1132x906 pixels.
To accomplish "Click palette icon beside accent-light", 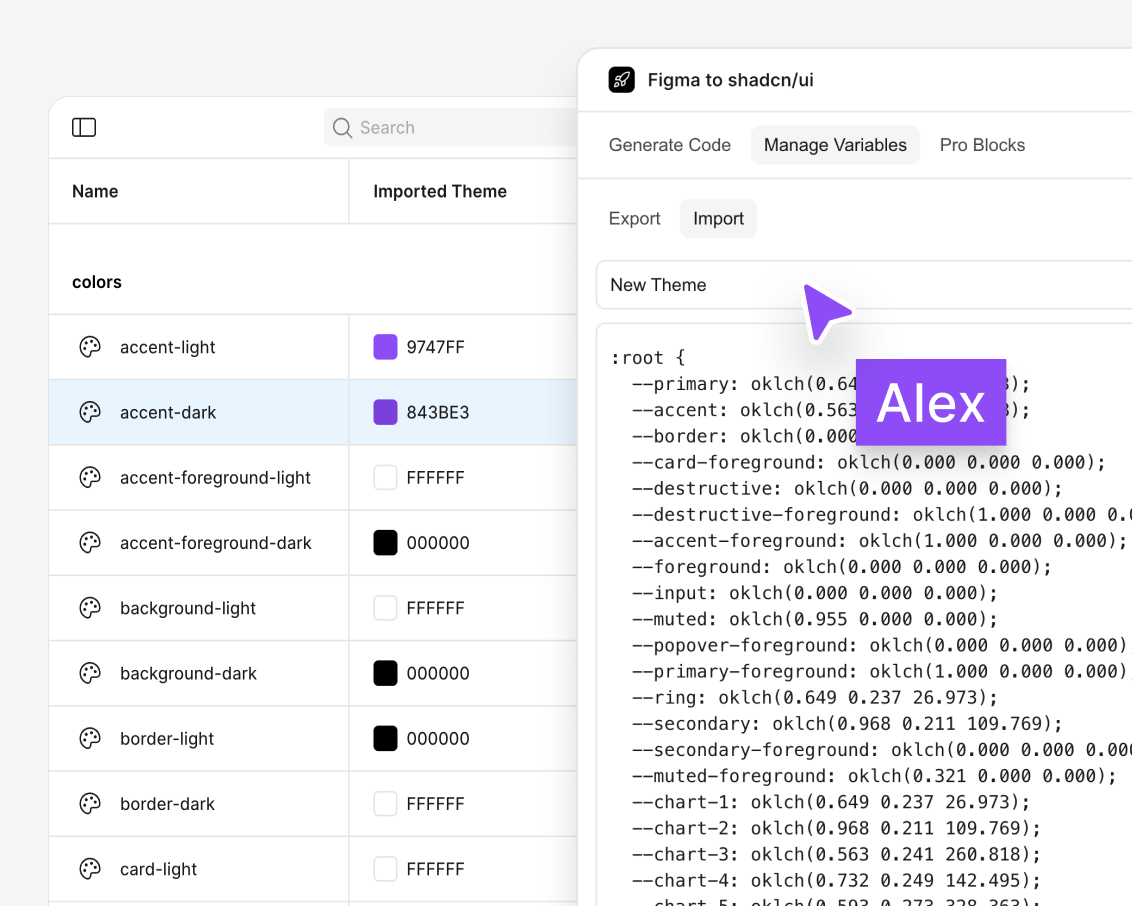I will coord(90,347).
